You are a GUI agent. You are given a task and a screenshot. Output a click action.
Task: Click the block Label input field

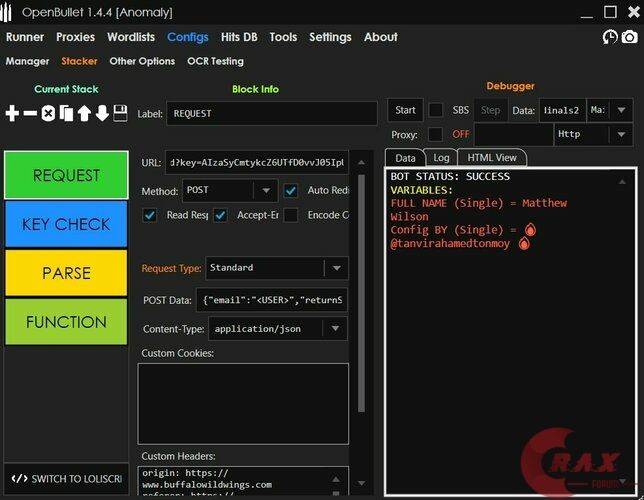pyautogui.click(x=271, y=113)
